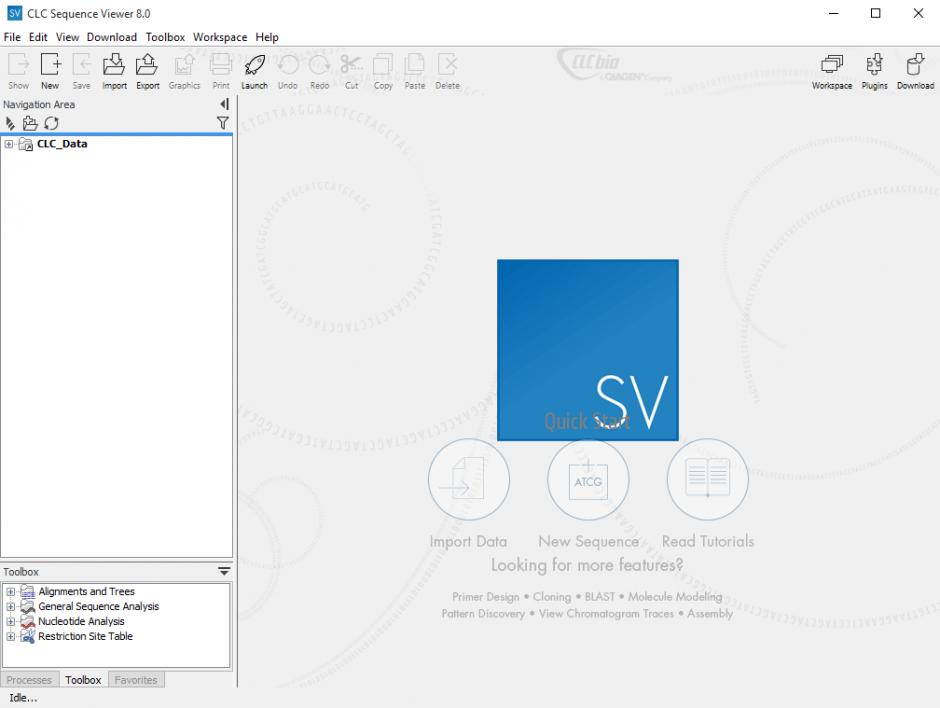Viewport: 940px width, 708px height.
Task: Click the pencil-arrow icon in Navigation Area
Action: [x=10, y=123]
